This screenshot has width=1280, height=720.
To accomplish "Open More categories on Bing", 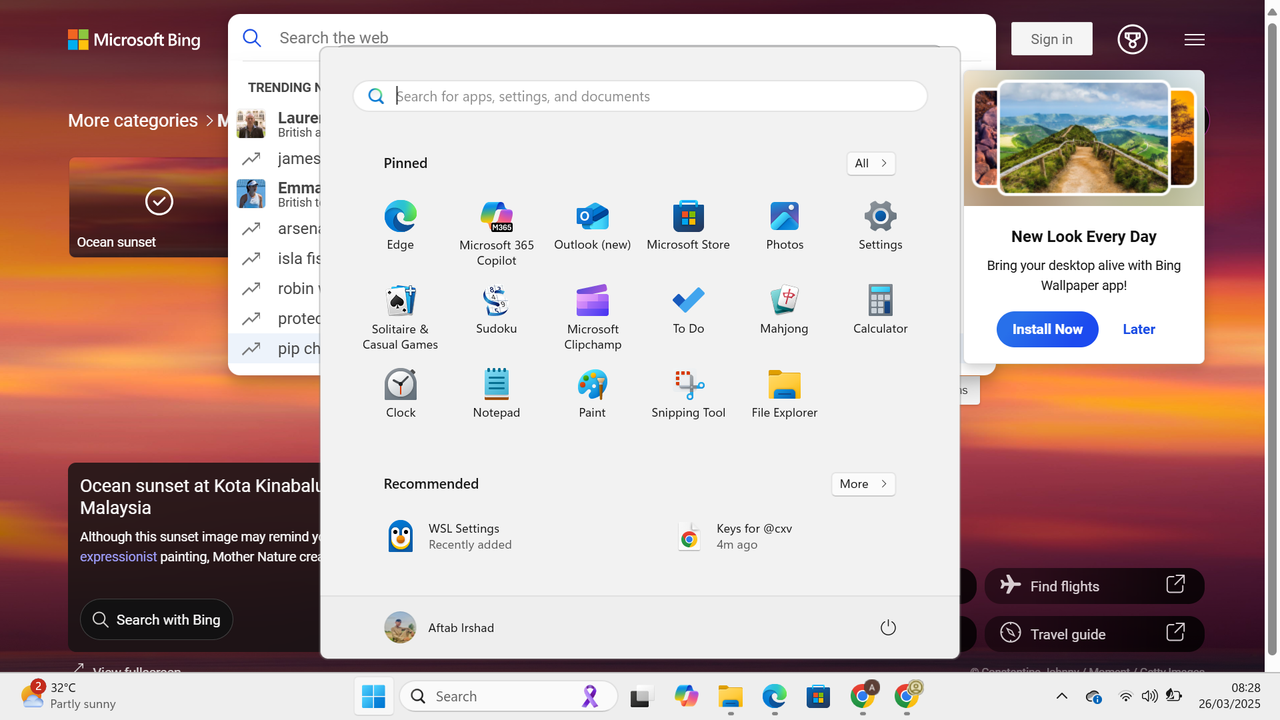I will point(133,121).
